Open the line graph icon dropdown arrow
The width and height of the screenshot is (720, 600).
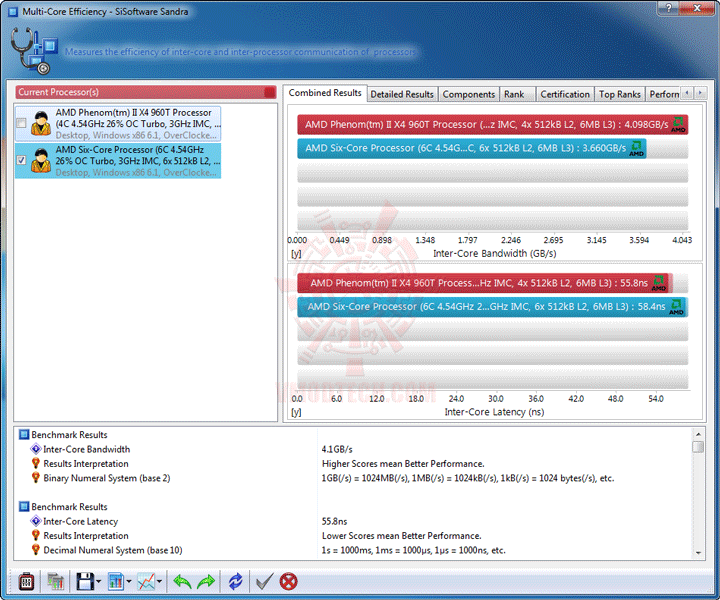tap(159, 582)
